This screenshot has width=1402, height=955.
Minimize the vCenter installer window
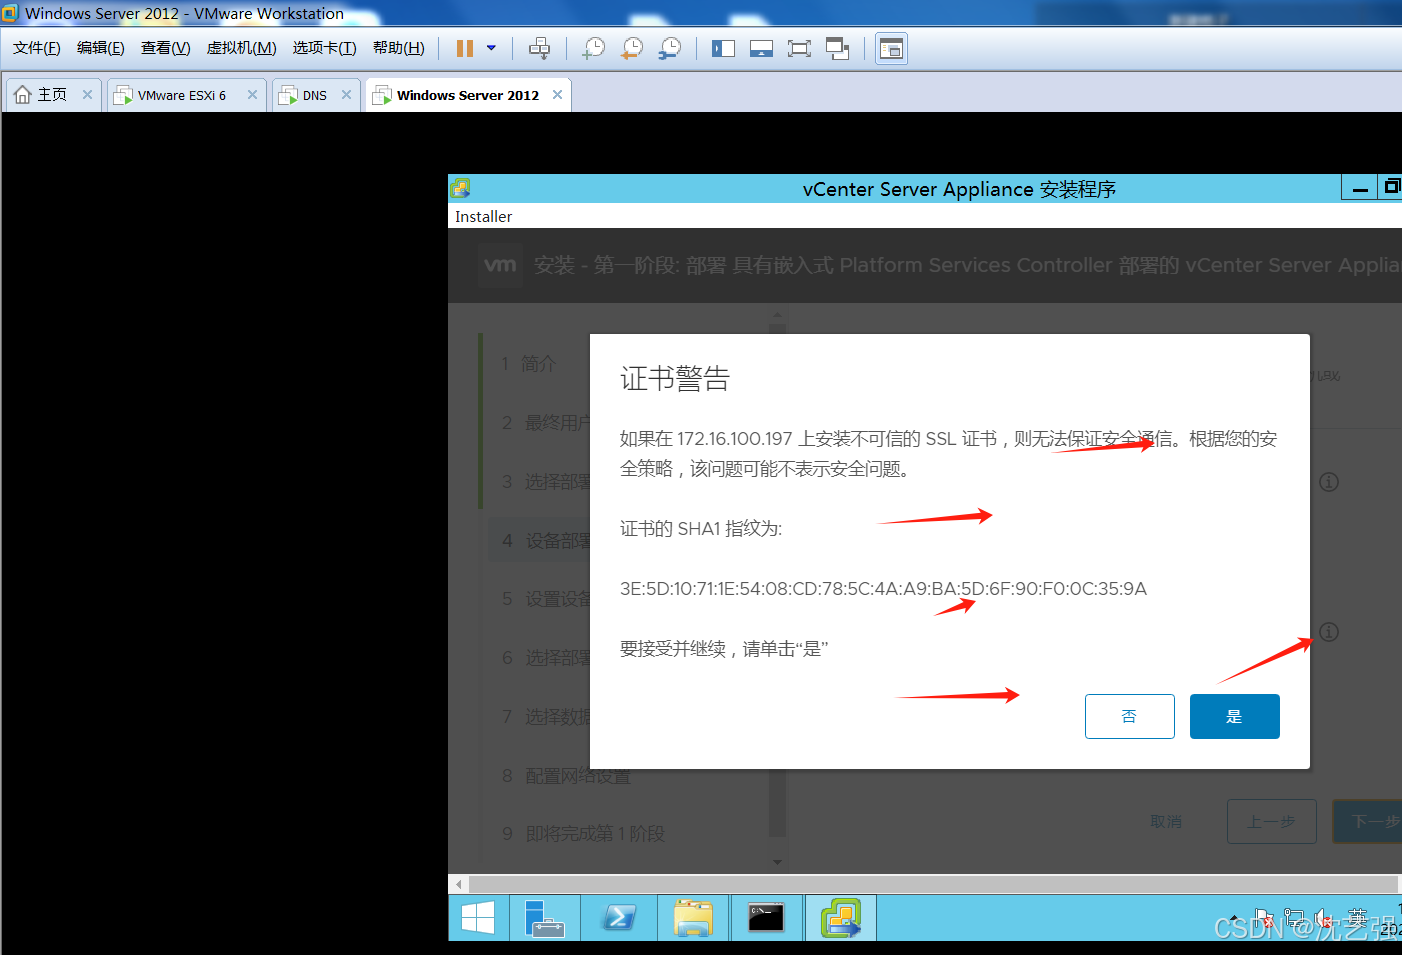[1360, 188]
